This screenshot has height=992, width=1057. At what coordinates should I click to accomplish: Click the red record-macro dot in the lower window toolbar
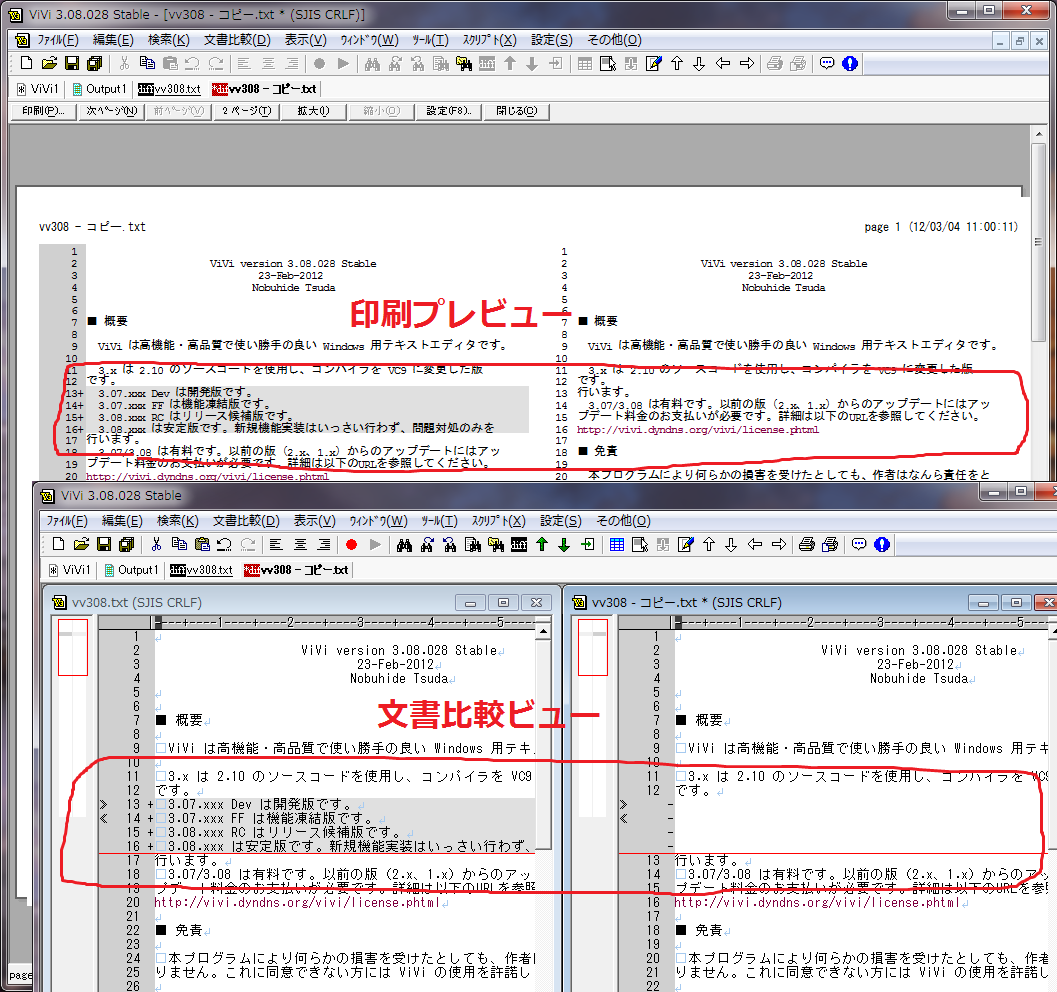pos(351,545)
